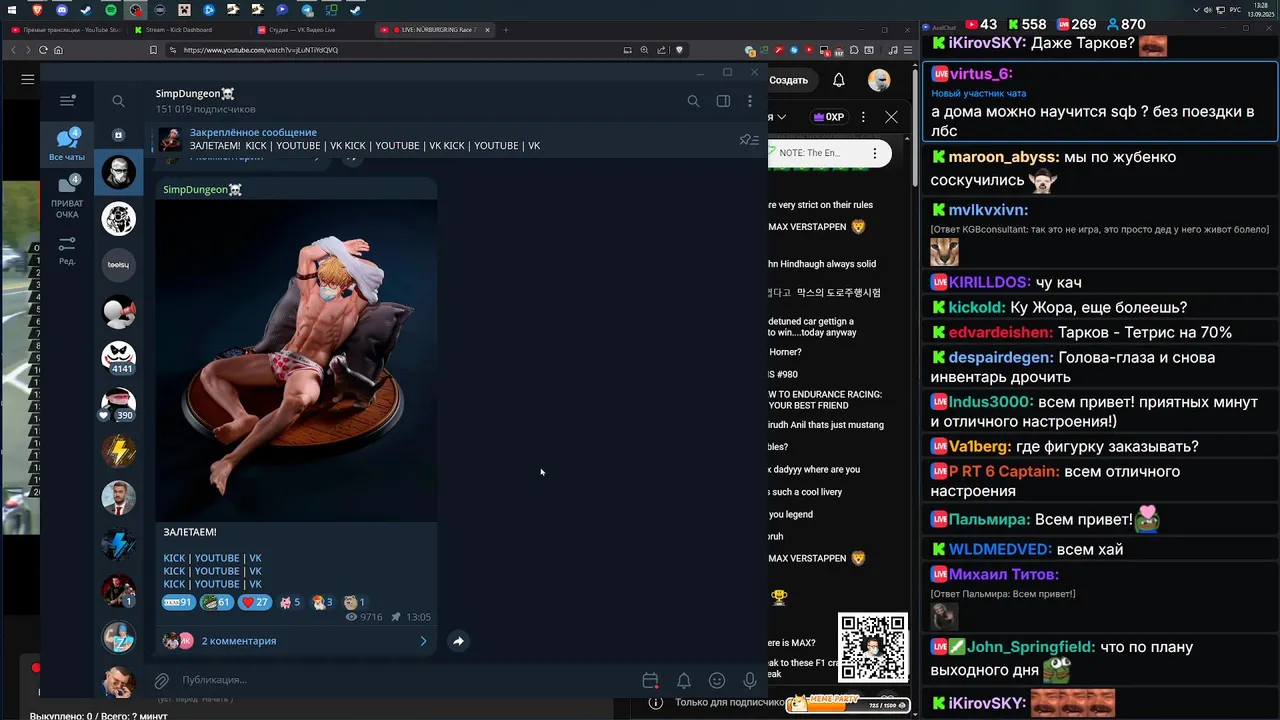
Task: Open the YouTube guide hamburger menu
Action: click(28, 79)
